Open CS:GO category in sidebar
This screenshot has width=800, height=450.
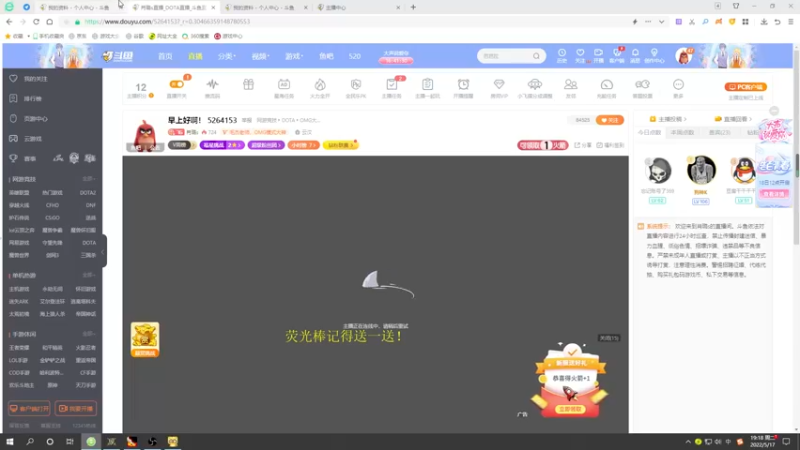[53, 218]
